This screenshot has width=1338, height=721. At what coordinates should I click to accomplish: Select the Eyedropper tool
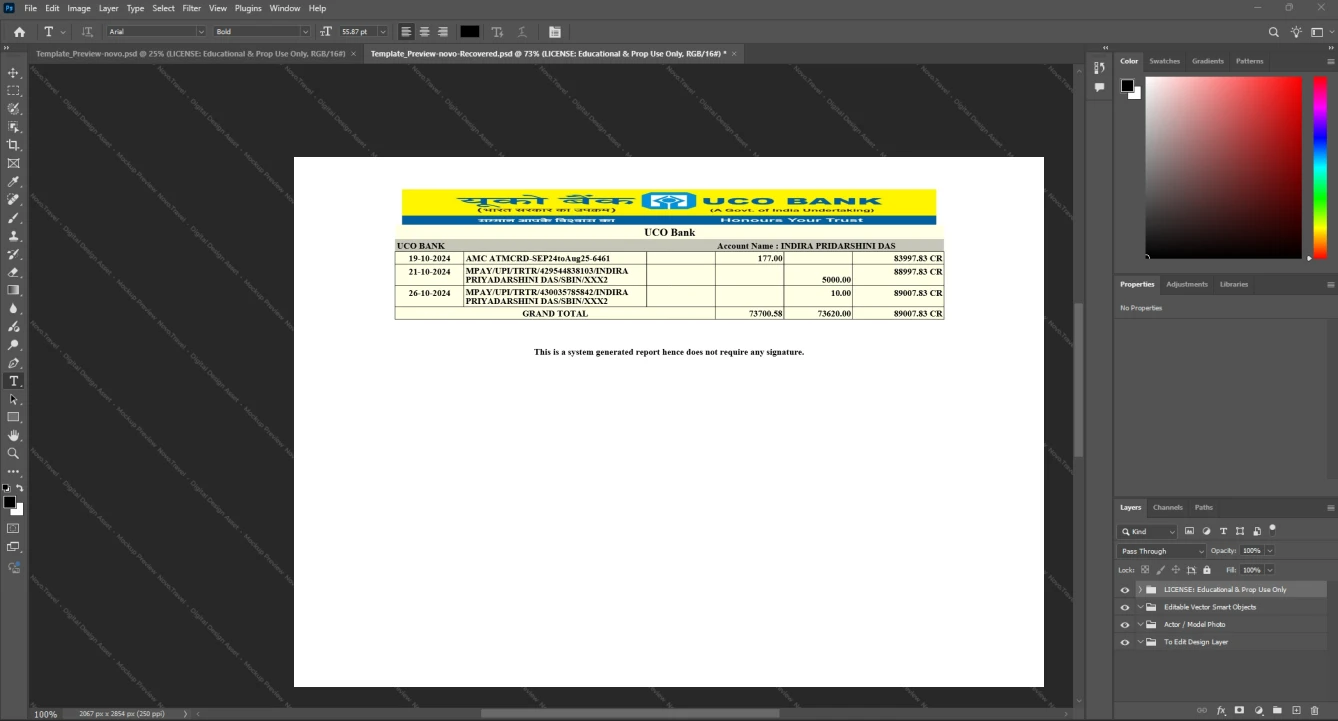point(13,182)
